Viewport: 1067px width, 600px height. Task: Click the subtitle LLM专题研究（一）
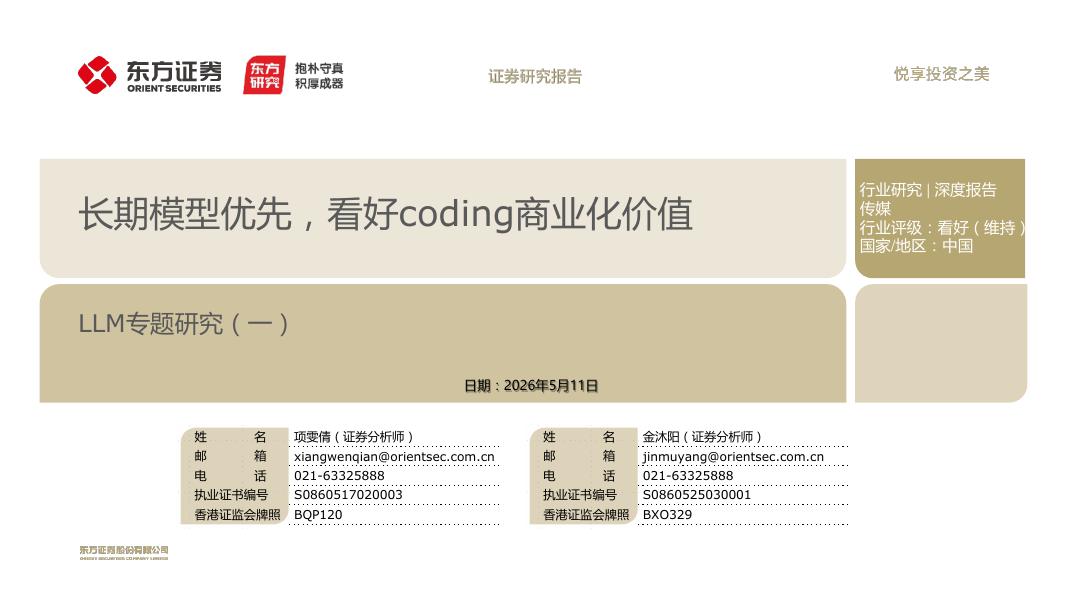coord(184,324)
